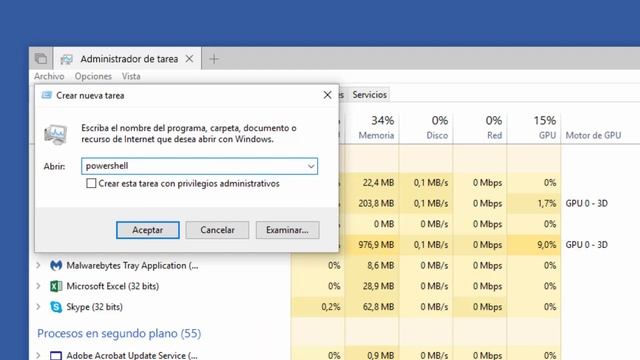The height and width of the screenshot is (360, 640).
Task: Click the GPU 0 - 3D cell beside 1,7%
Action: (x=587, y=203)
